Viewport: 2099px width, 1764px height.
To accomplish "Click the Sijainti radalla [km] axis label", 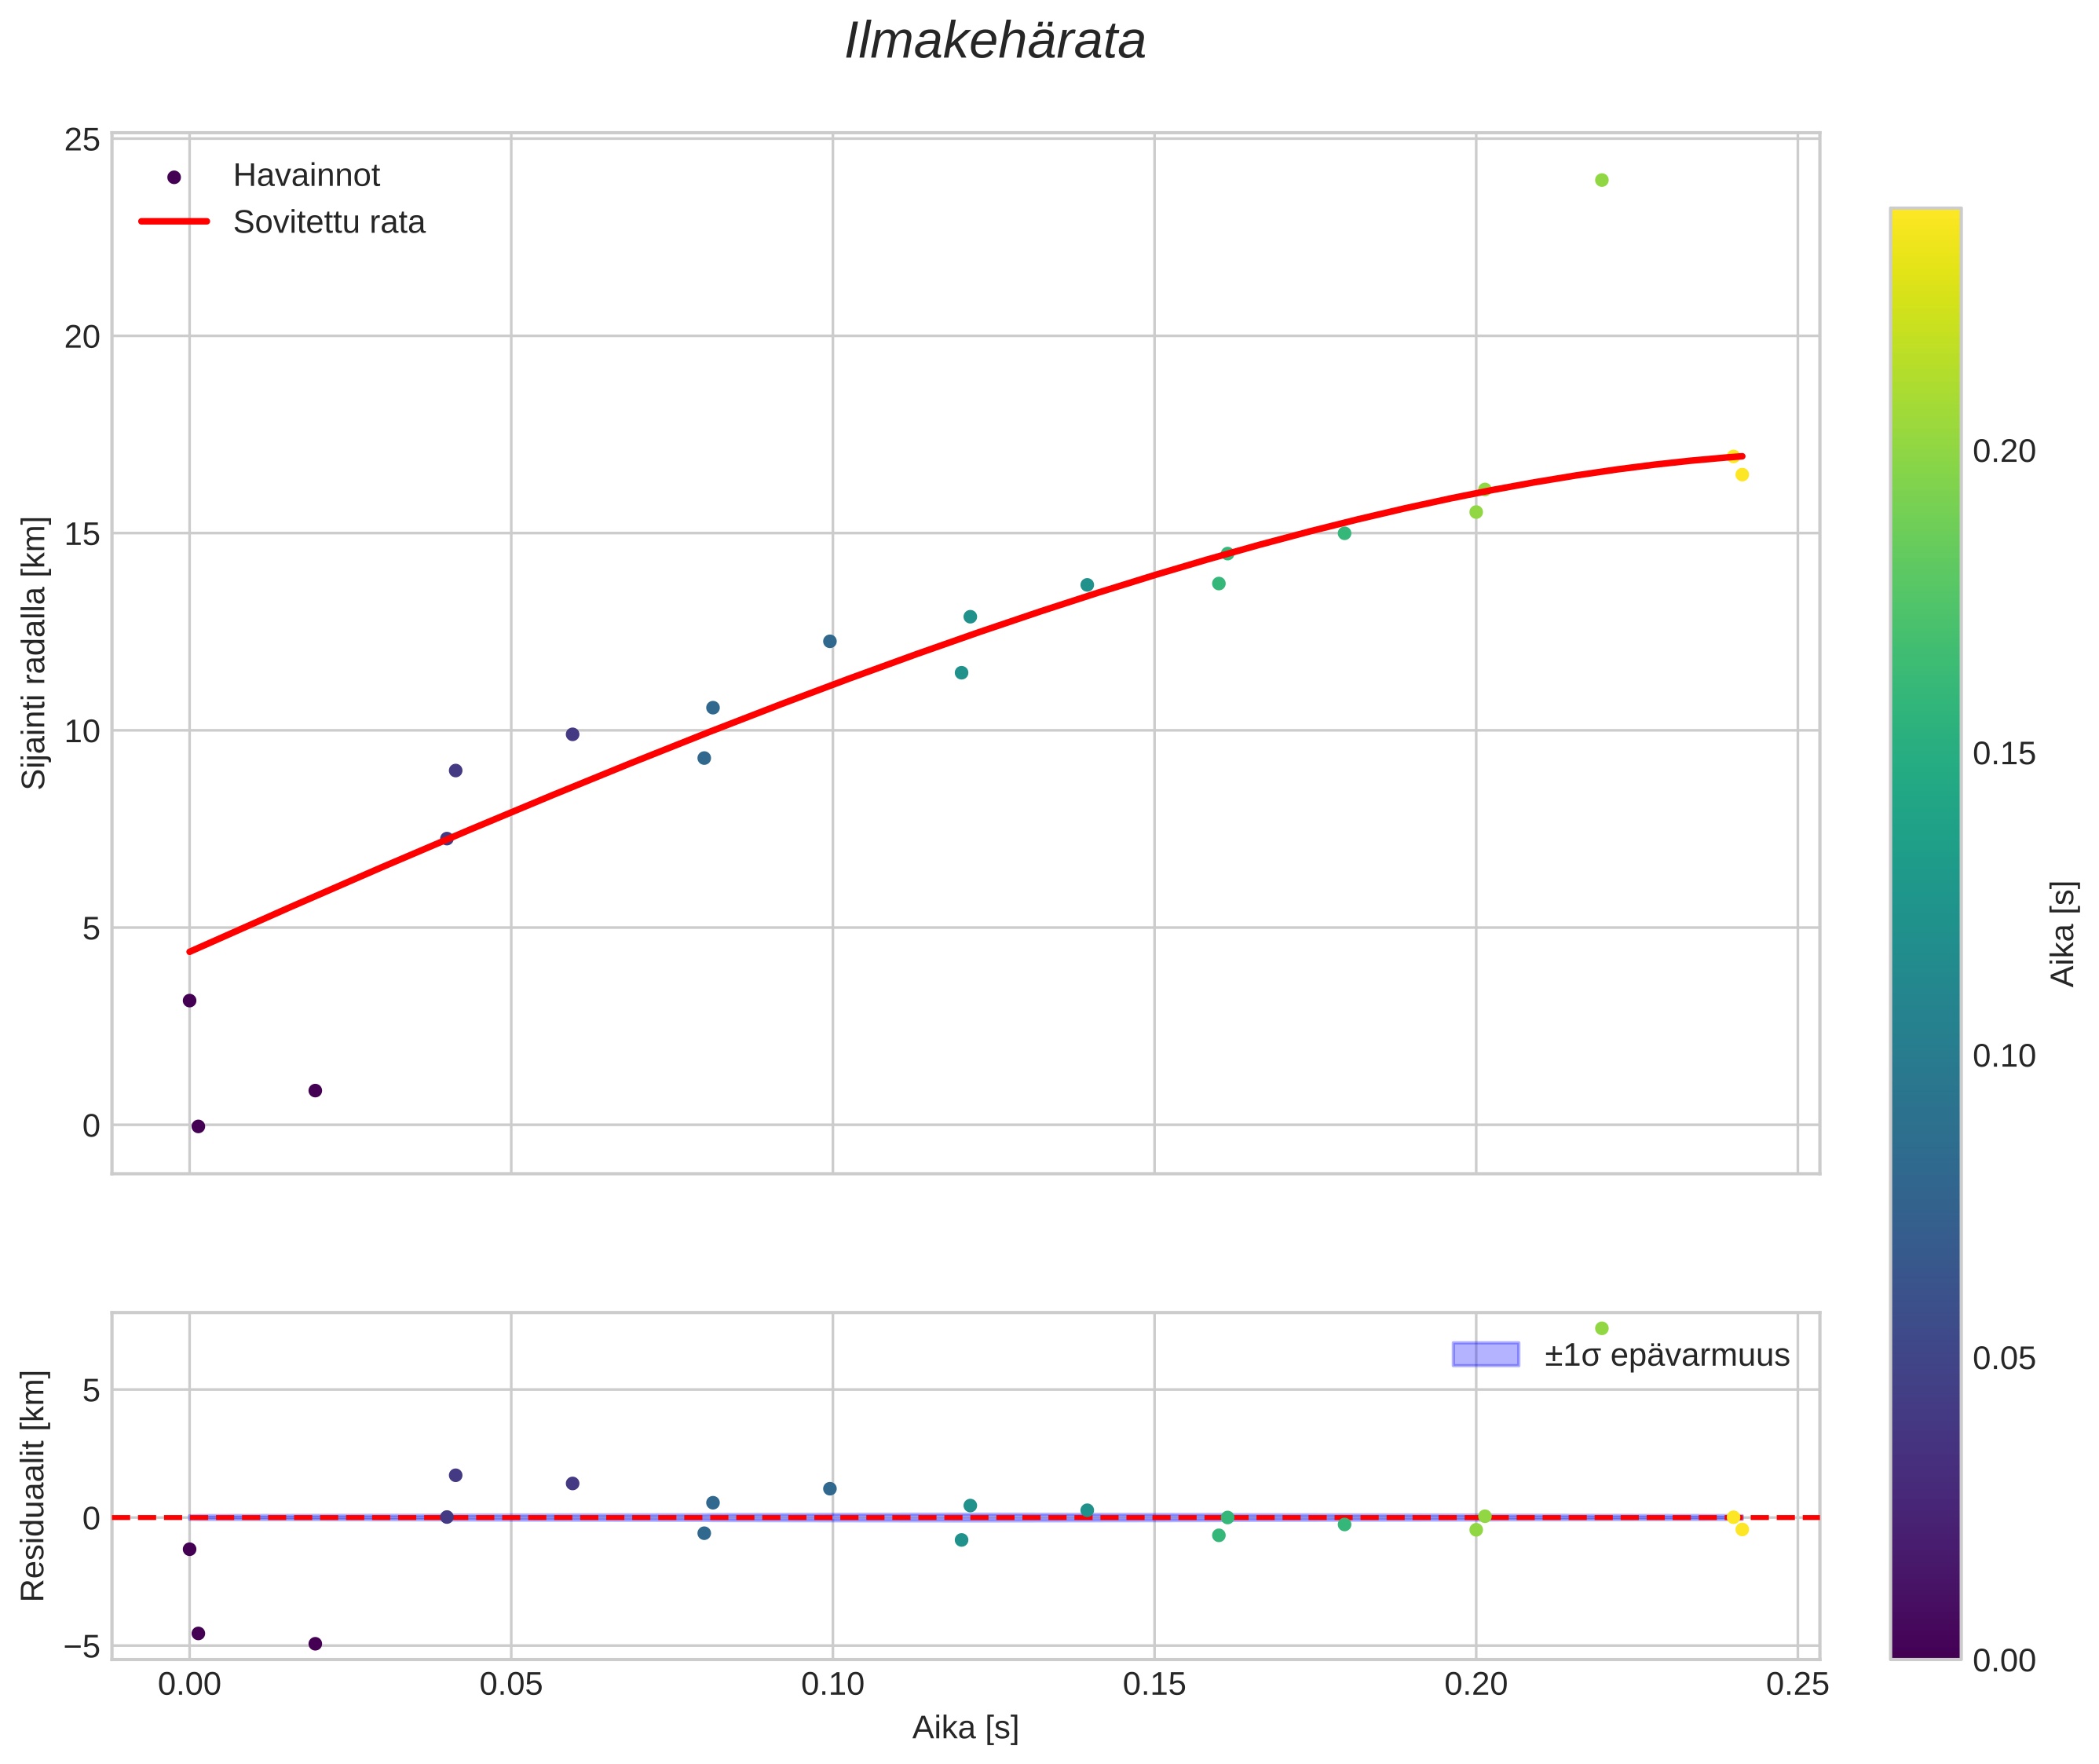I will (x=34, y=653).
